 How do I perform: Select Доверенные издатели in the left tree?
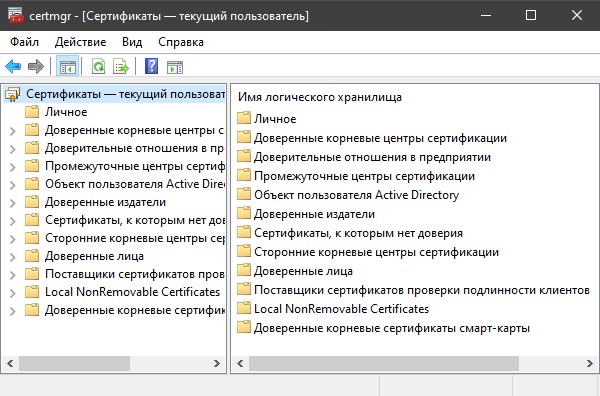(105, 202)
